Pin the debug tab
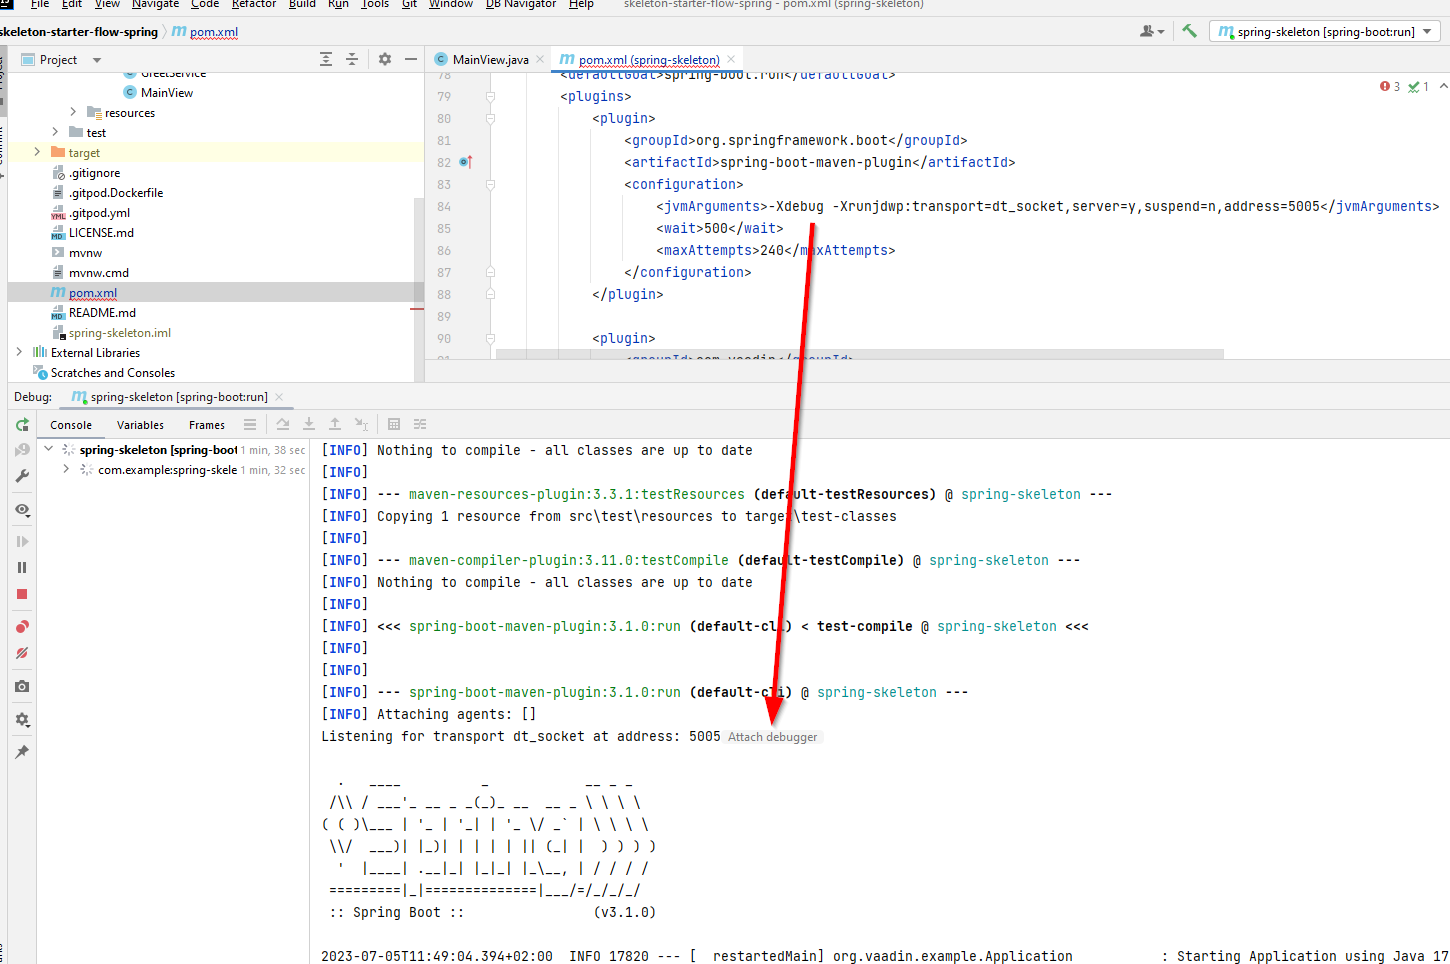This screenshot has width=1450, height=964. 22,752
